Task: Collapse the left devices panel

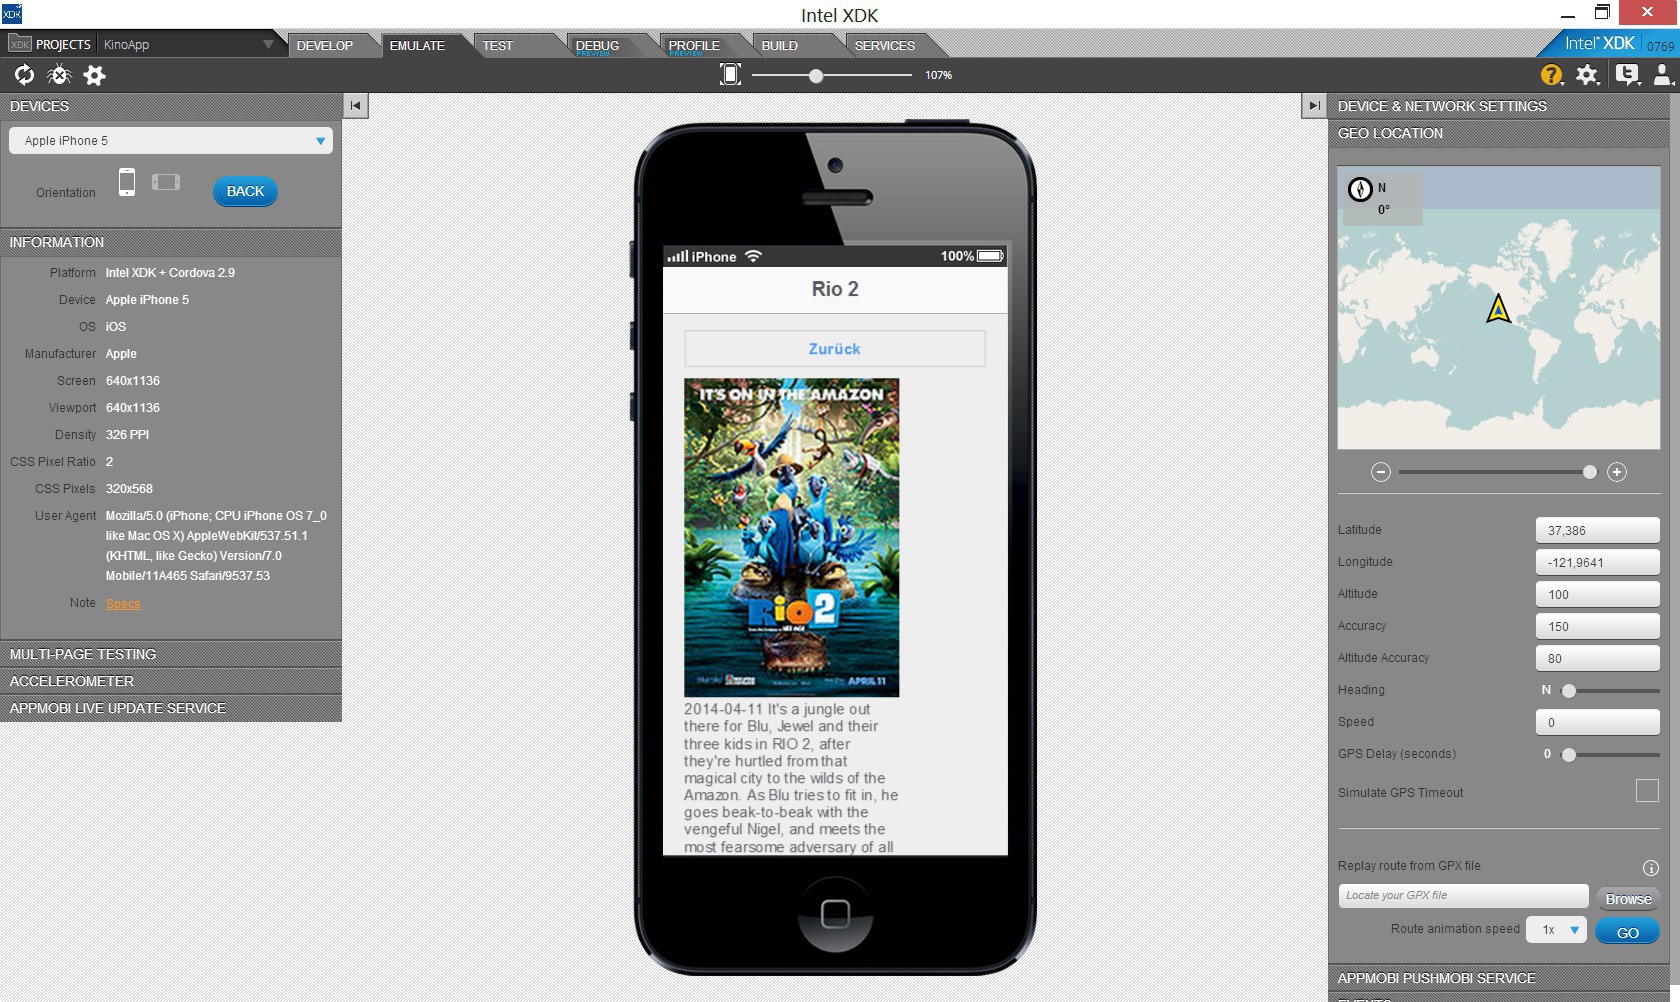Action: point(355,105)
